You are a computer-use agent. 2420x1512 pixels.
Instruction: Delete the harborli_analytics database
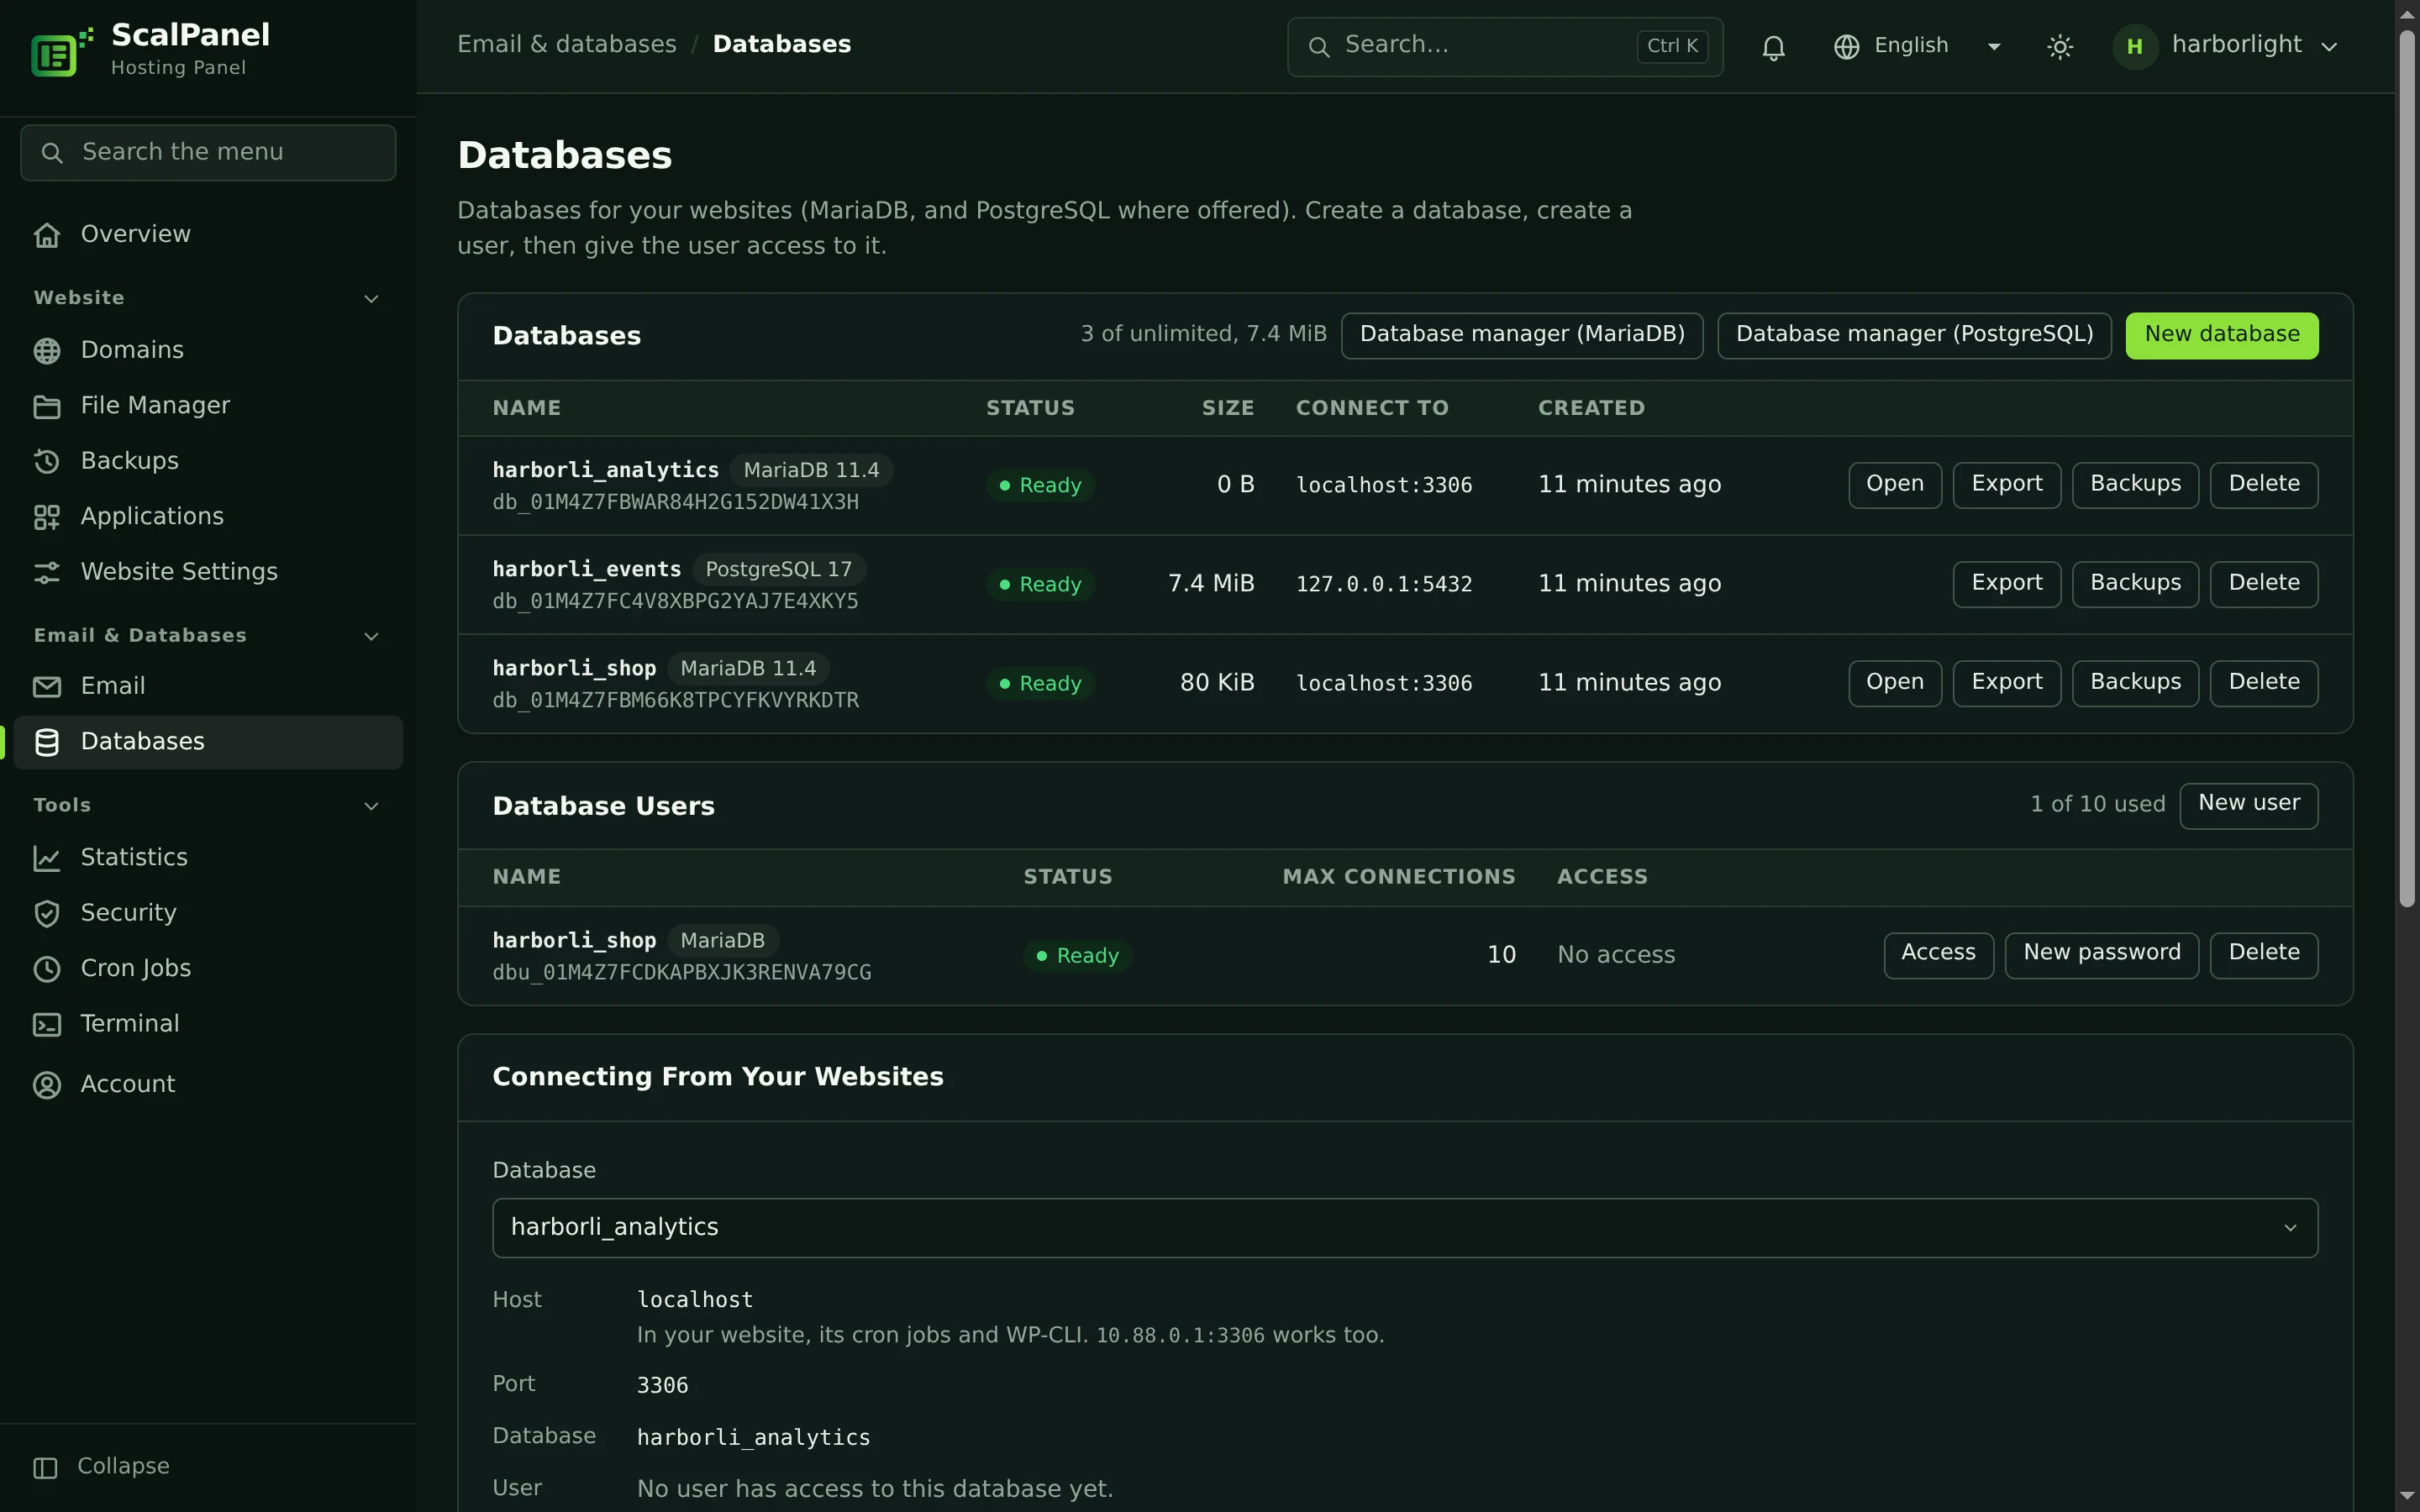click(2264, 485)
